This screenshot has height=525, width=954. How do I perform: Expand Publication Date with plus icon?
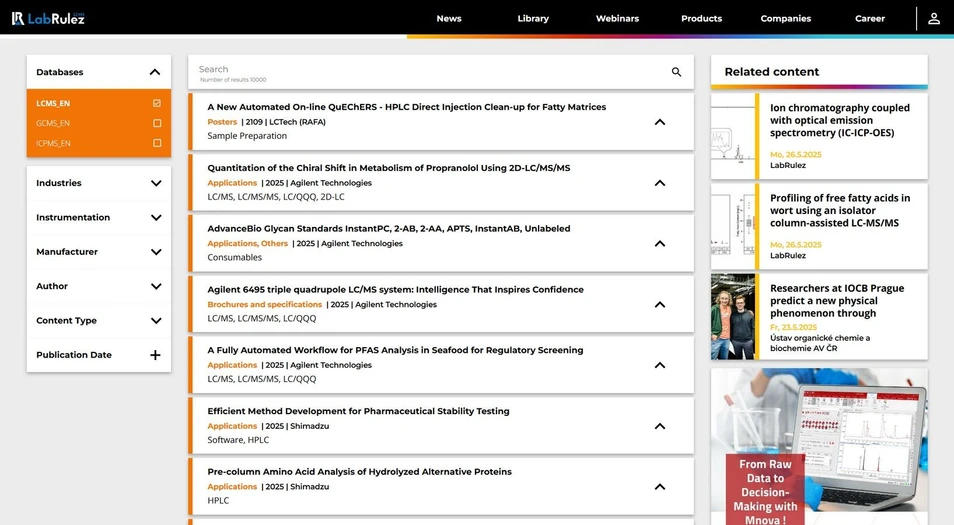pos(155,355)
